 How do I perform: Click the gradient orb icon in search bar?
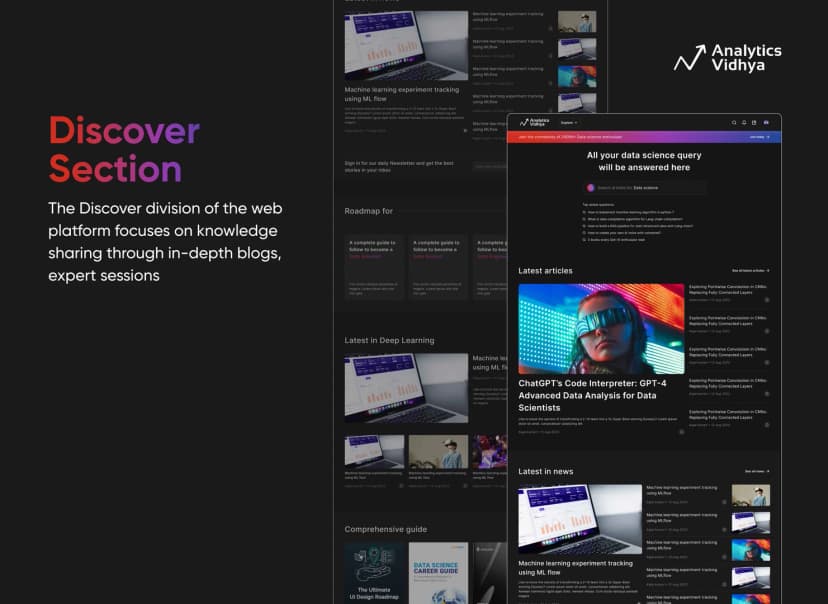[589, 187]
